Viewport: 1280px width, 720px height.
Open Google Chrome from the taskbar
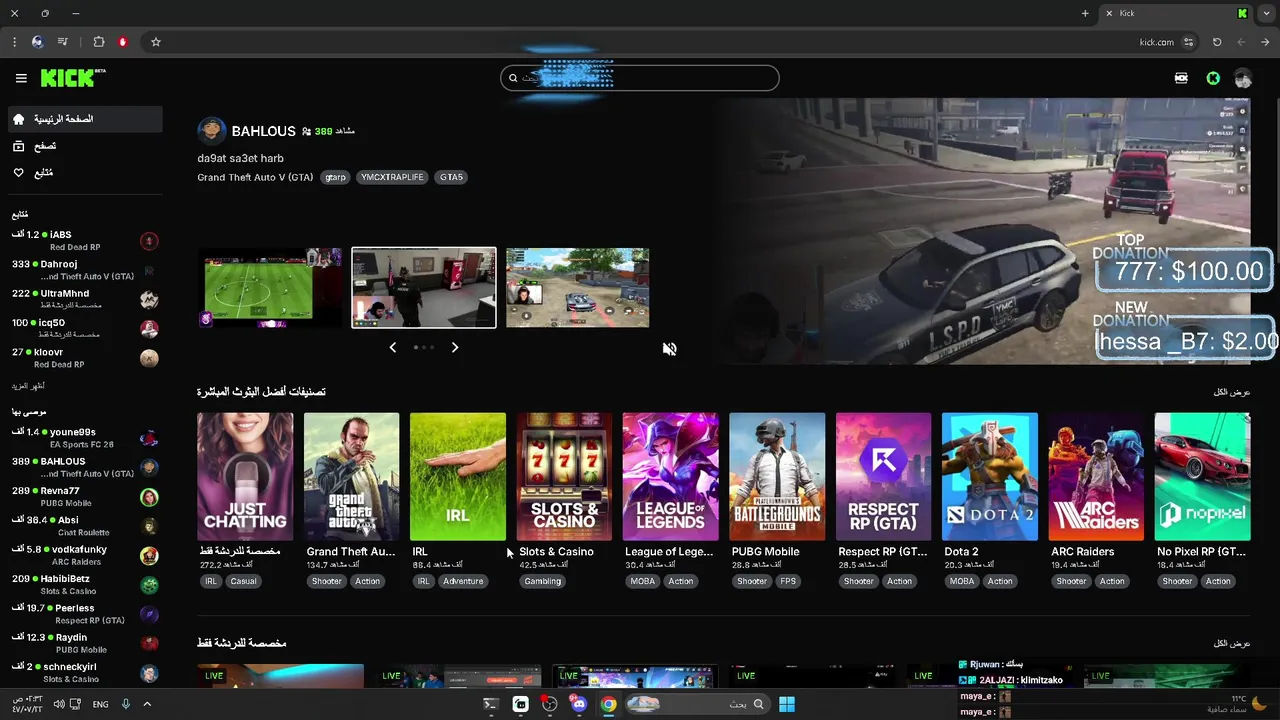[x=608, y=704]
